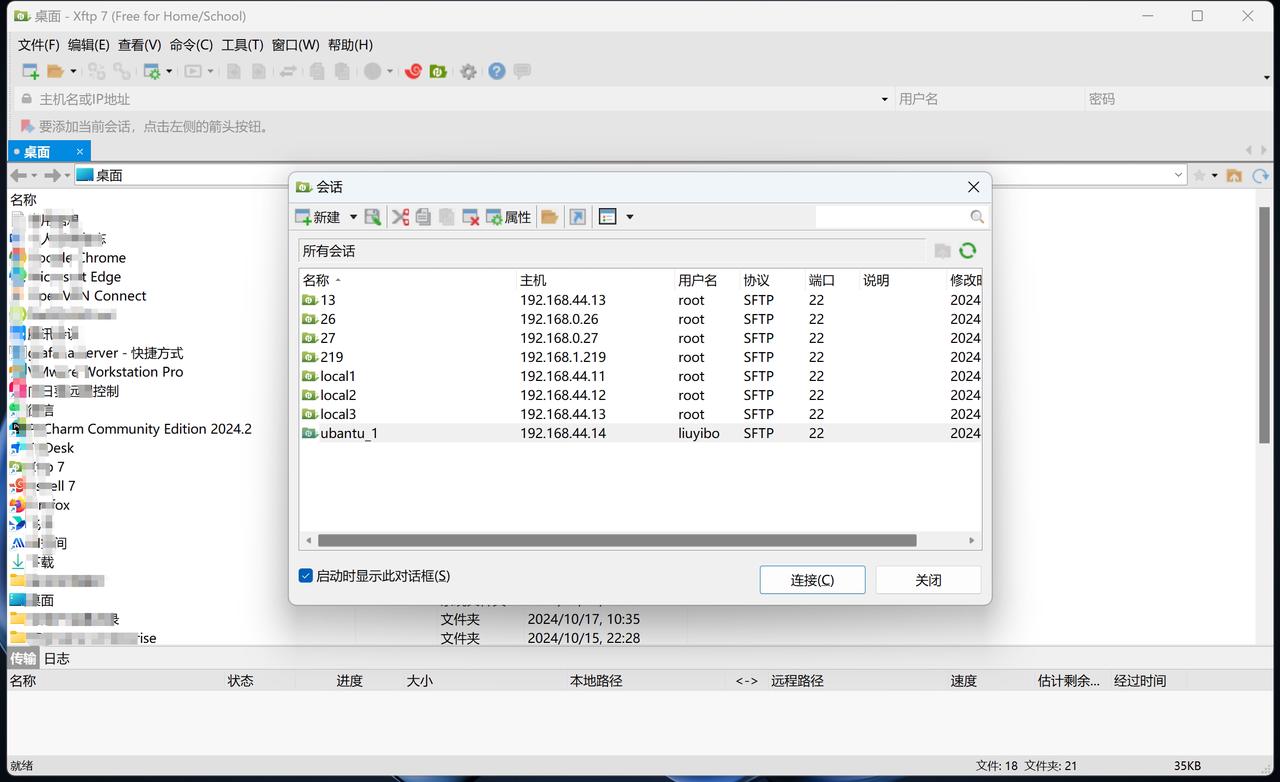1280x782 pixels.
Task: Select the local1 session row
Action: (x=640, y=376)
